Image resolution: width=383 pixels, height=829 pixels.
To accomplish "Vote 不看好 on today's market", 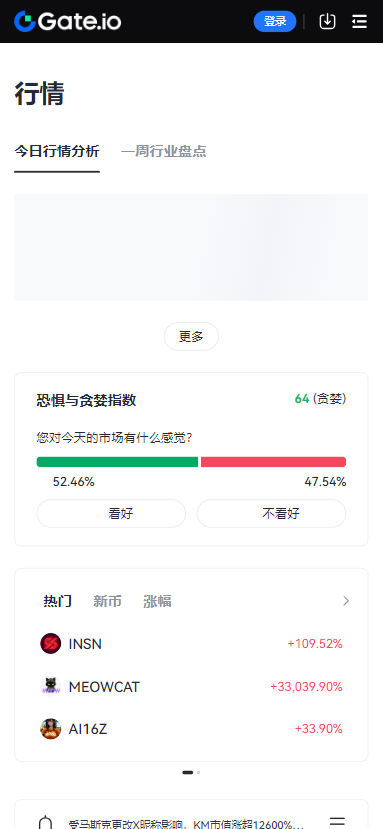I will [x=271, y=513].
